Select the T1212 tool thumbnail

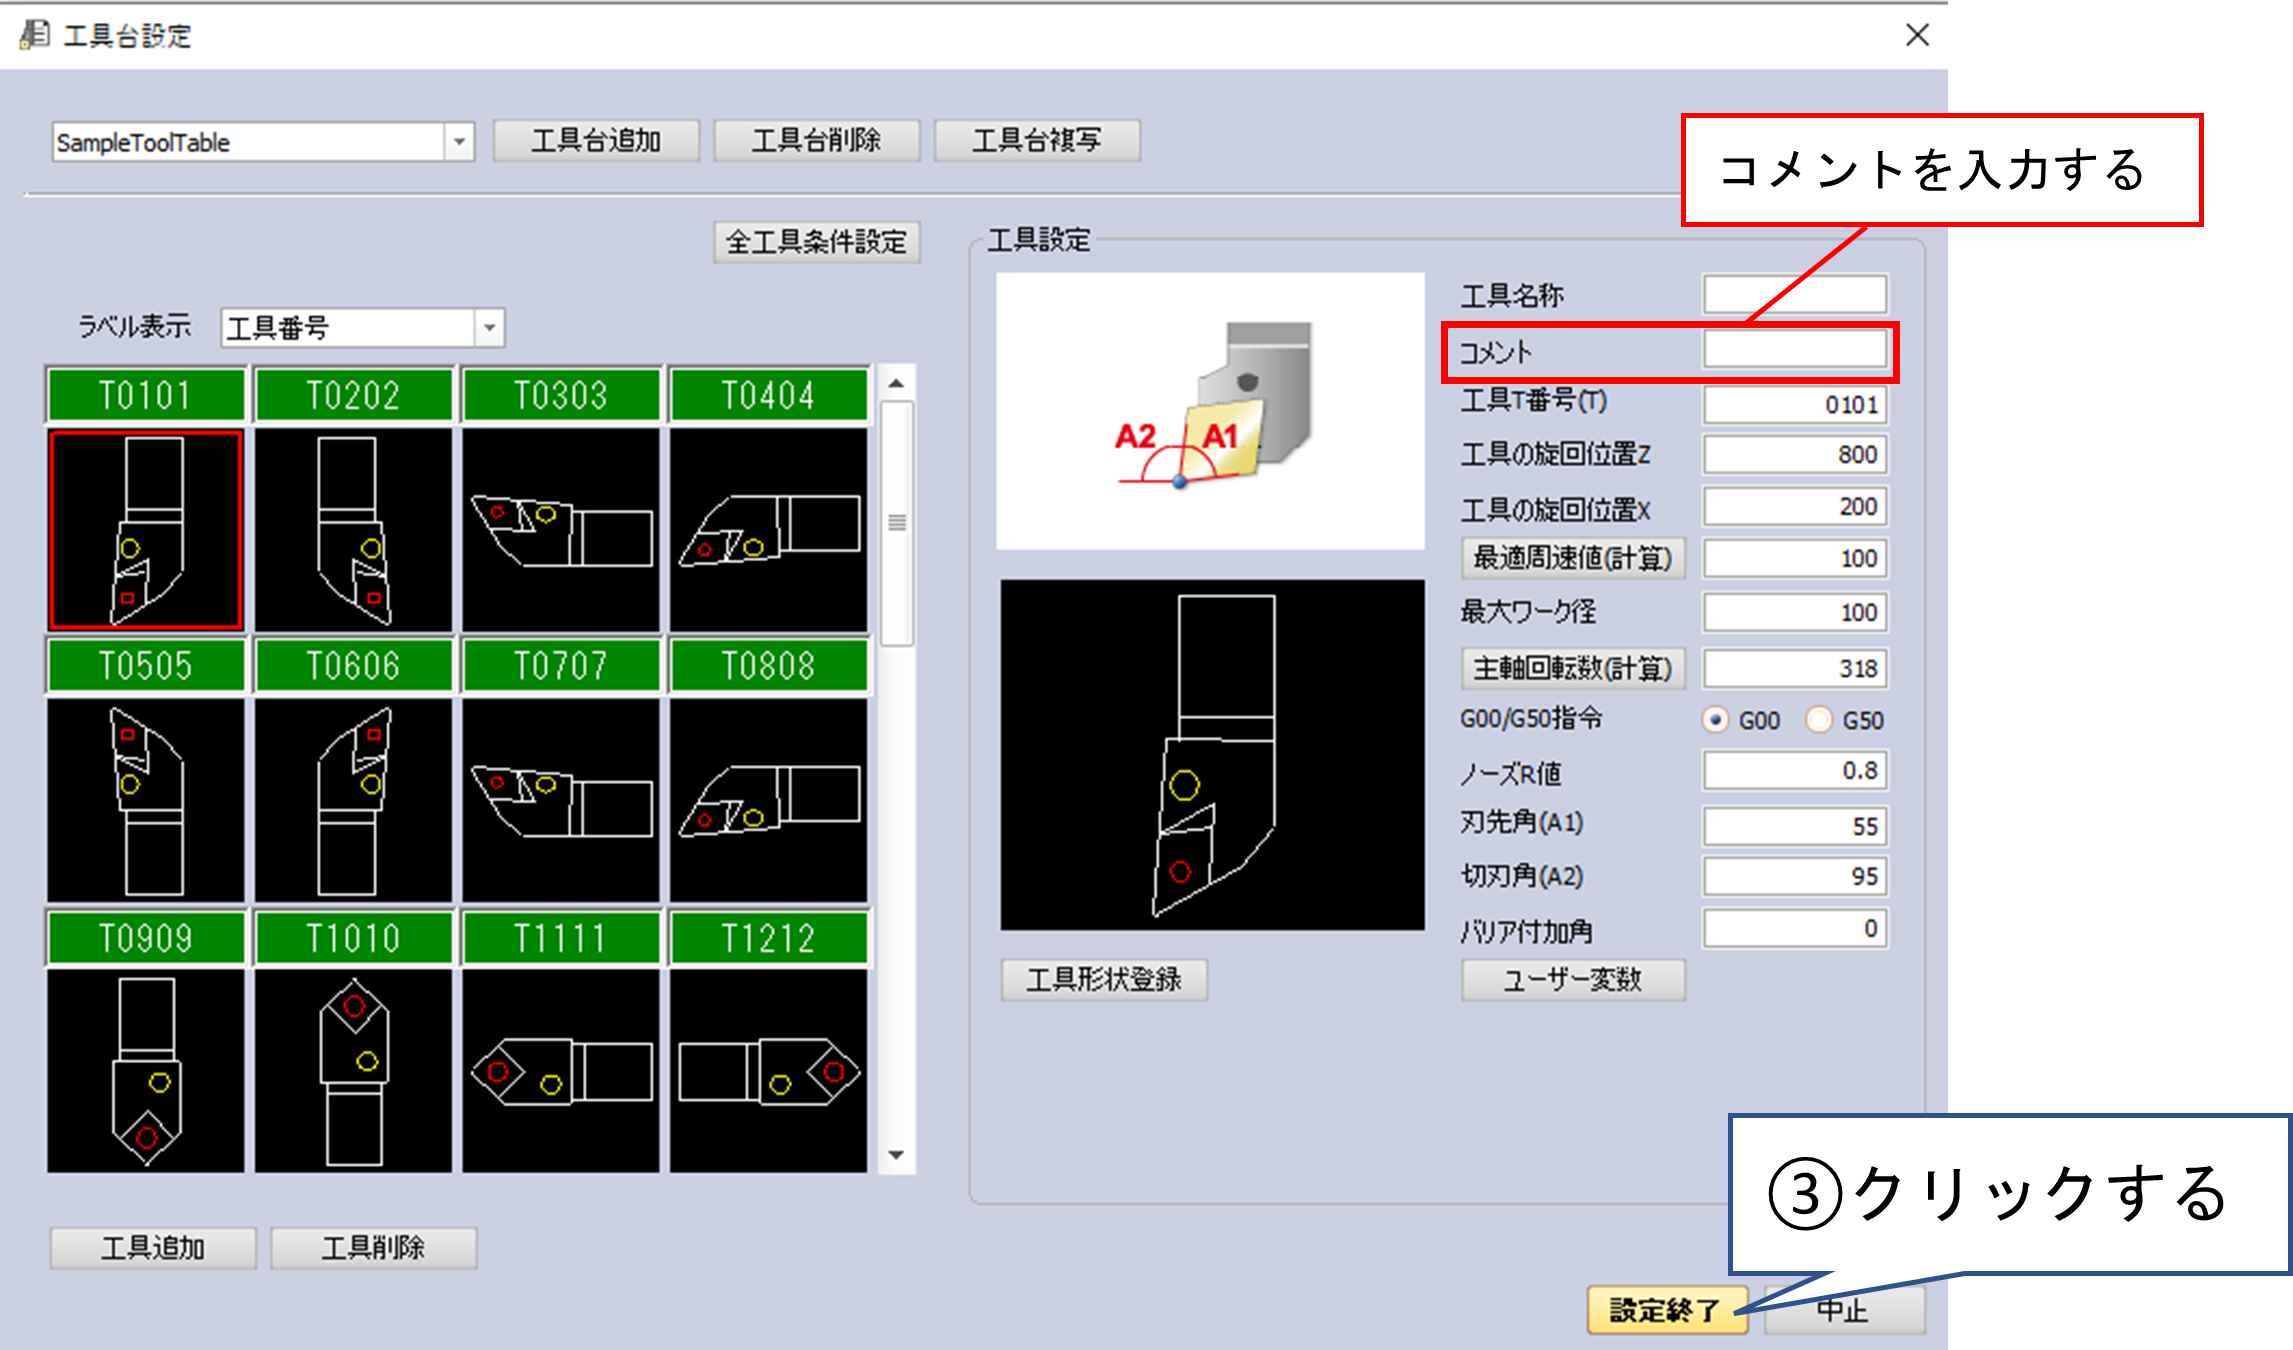[769, 1071]
